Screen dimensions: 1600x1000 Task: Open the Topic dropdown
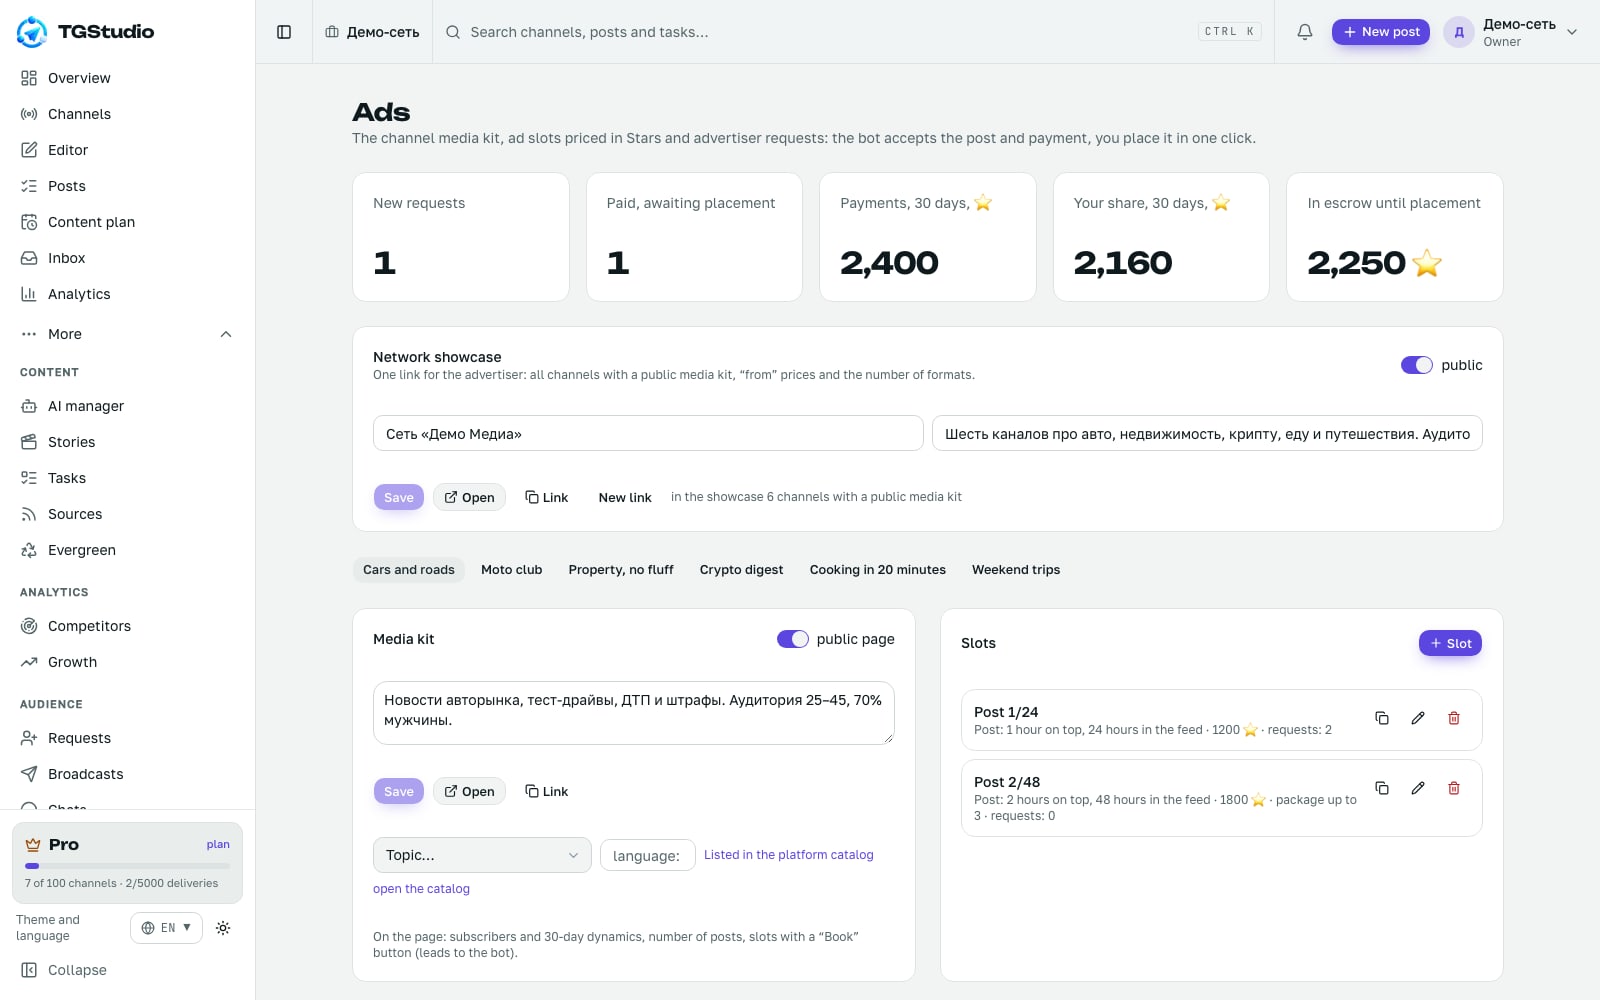(482, 855)
